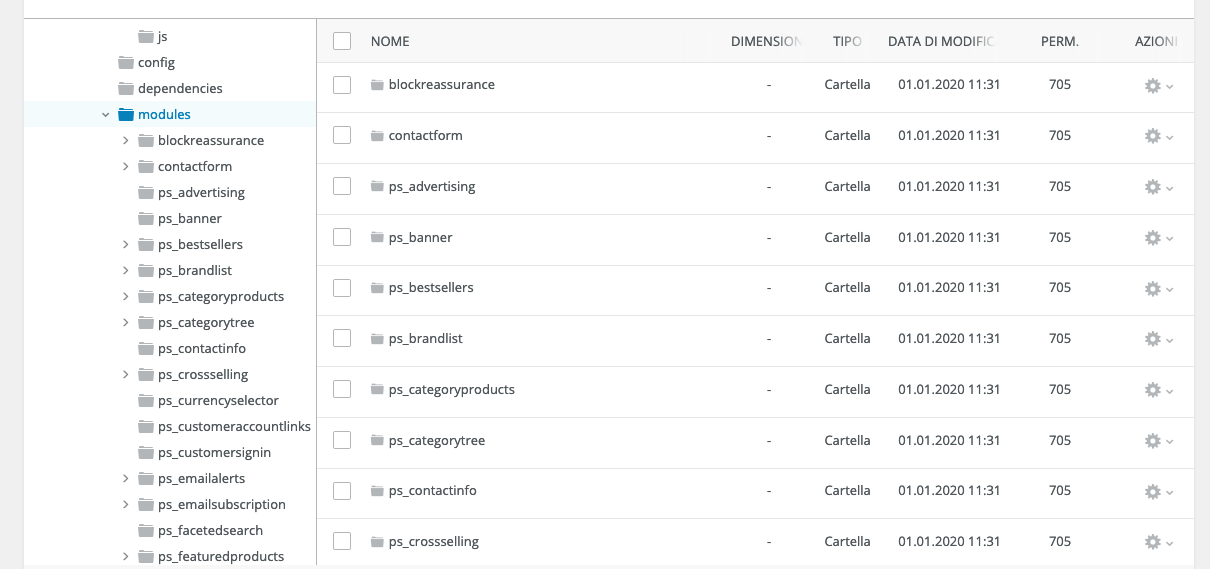Select the ps_bestsellers row checkbox

click(342, 288)
